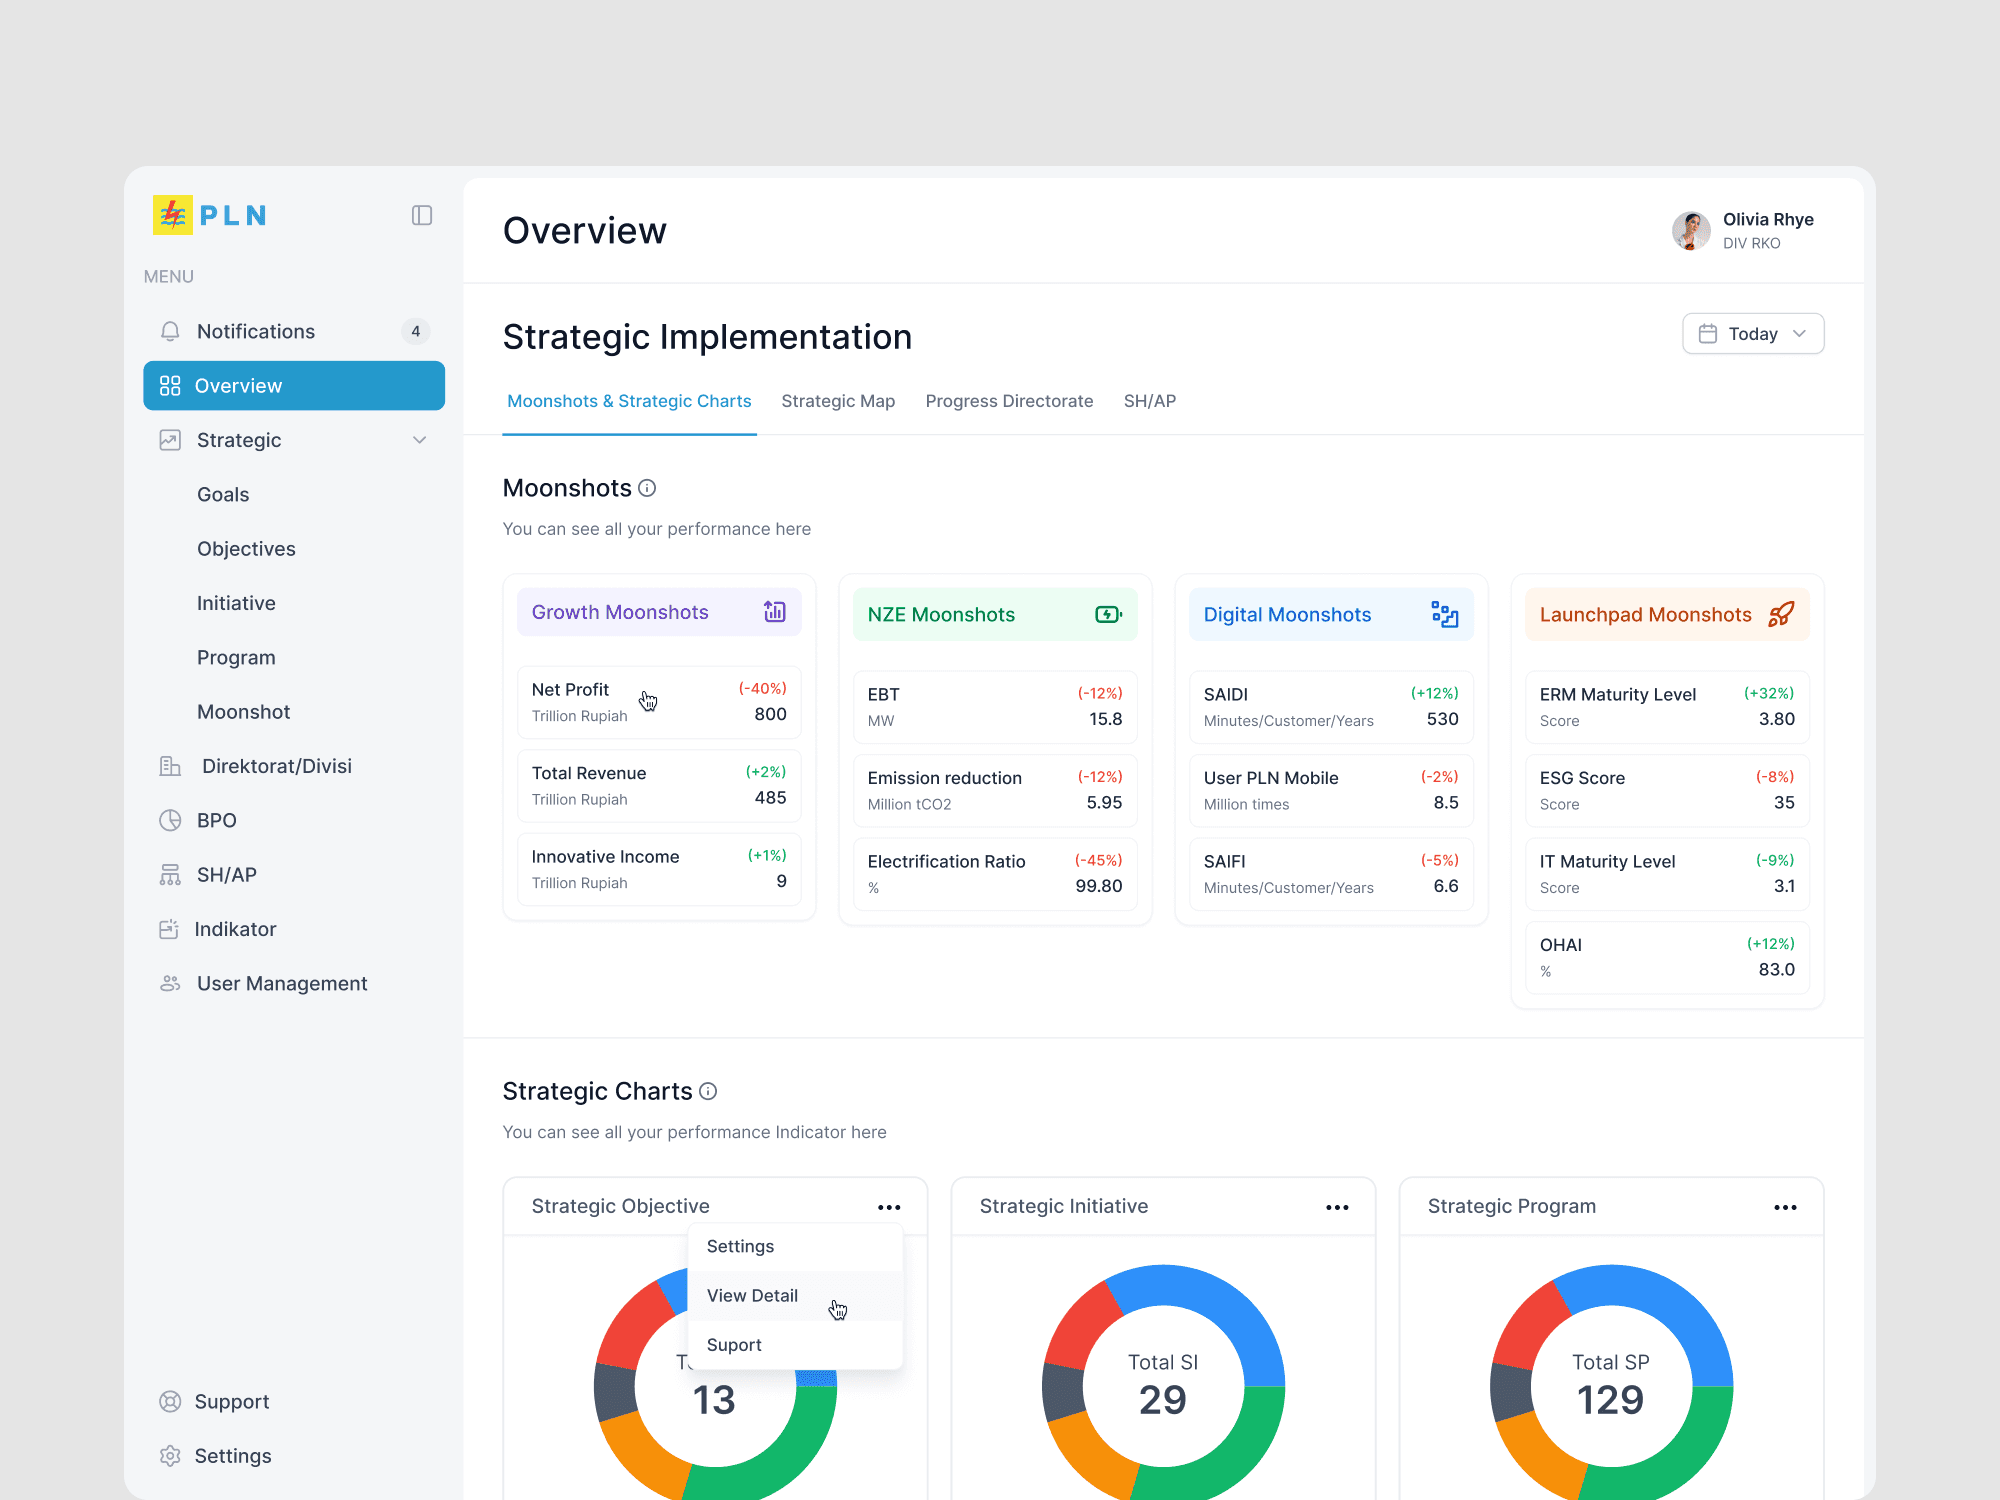The width and height of the screenshot is (2000, 1500).
Task: Open the EBT metric card
Action: [995, 707]
